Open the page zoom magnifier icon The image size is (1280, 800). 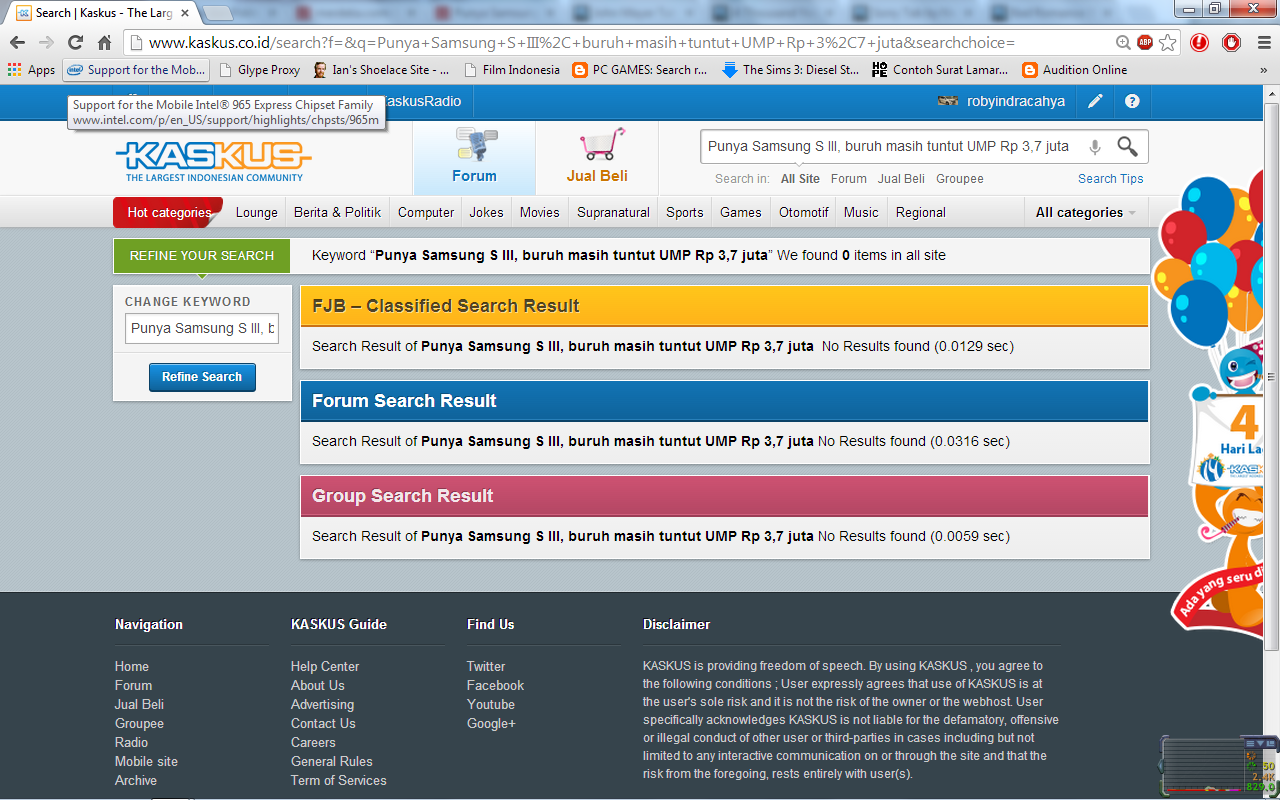[x=1124, y=42]
